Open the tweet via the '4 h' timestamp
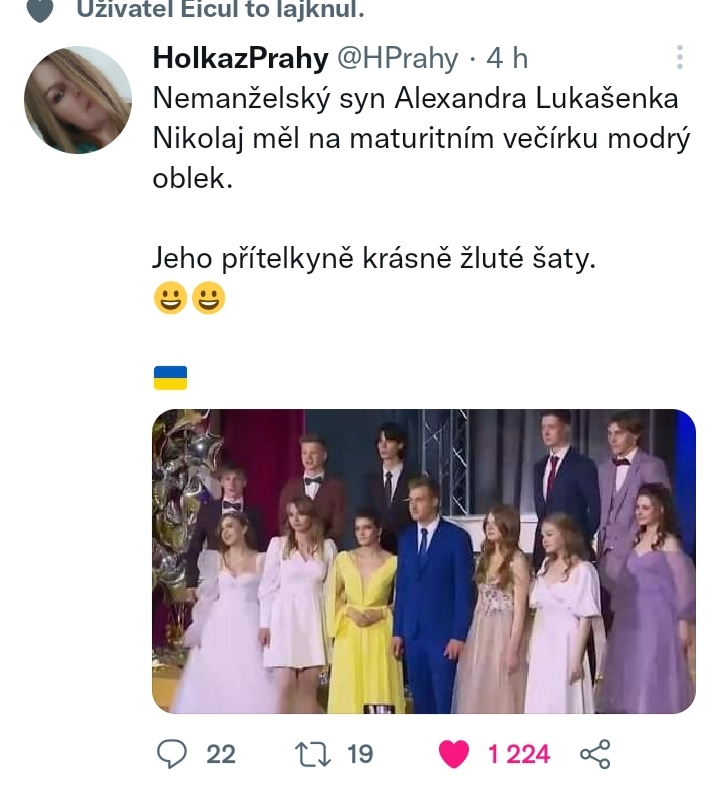This screenshot has width=720, height=785. tap(506, 58)
